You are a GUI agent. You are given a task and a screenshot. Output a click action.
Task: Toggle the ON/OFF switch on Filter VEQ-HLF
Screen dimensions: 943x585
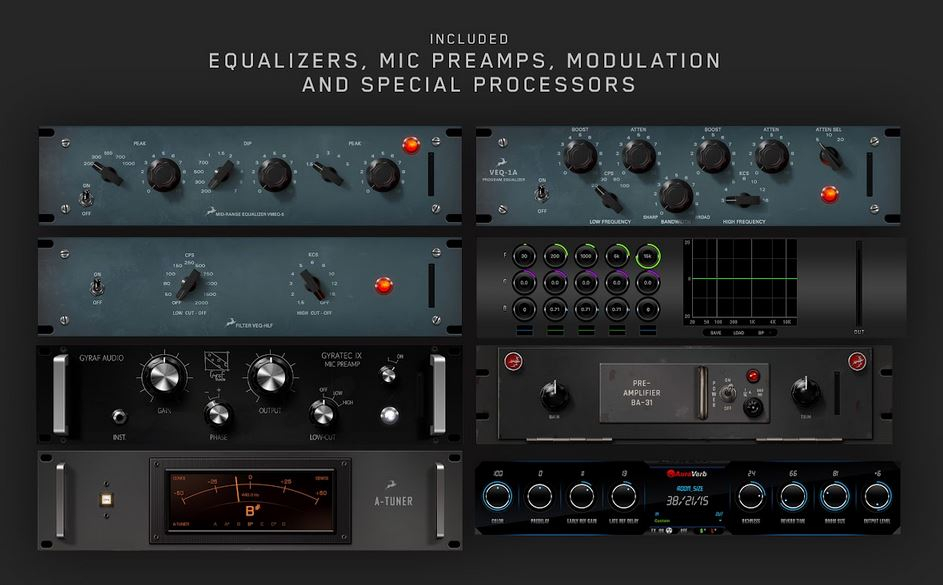[x=97, y=287]
